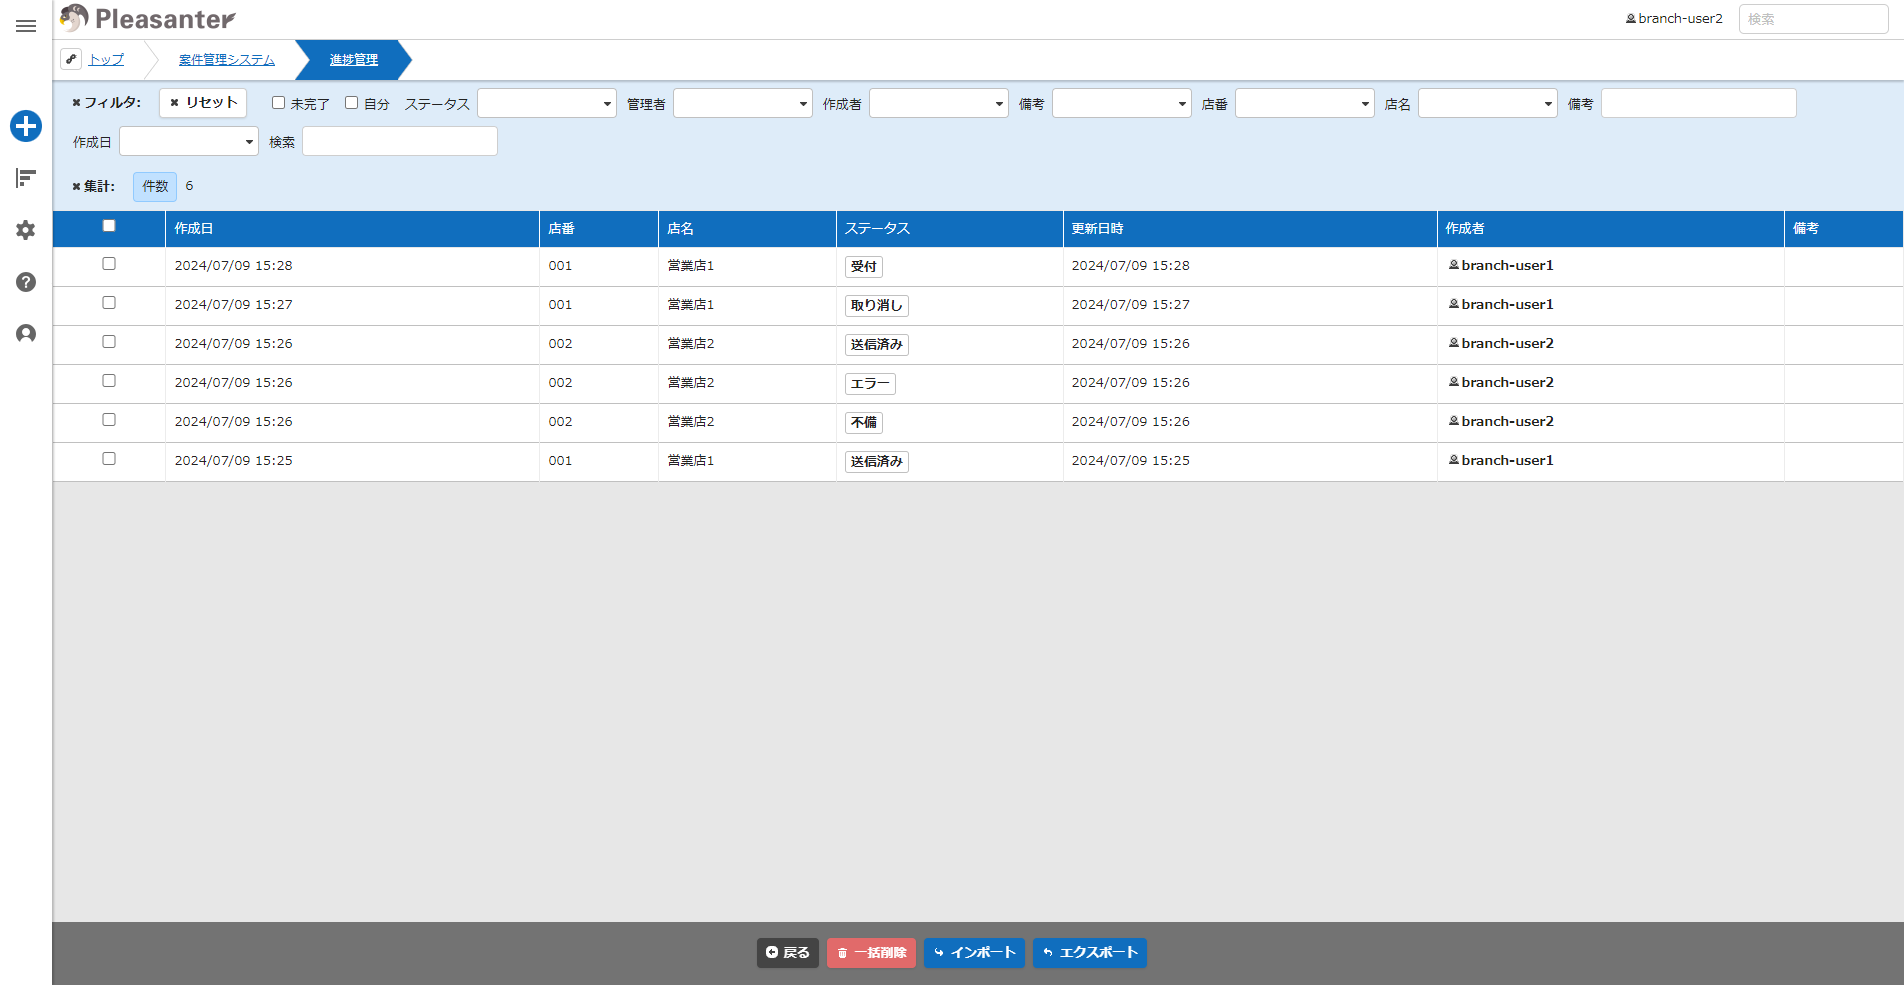Click the リセット filter button
The height and width of the screenshot is (985, 1904).
[203, 103]
